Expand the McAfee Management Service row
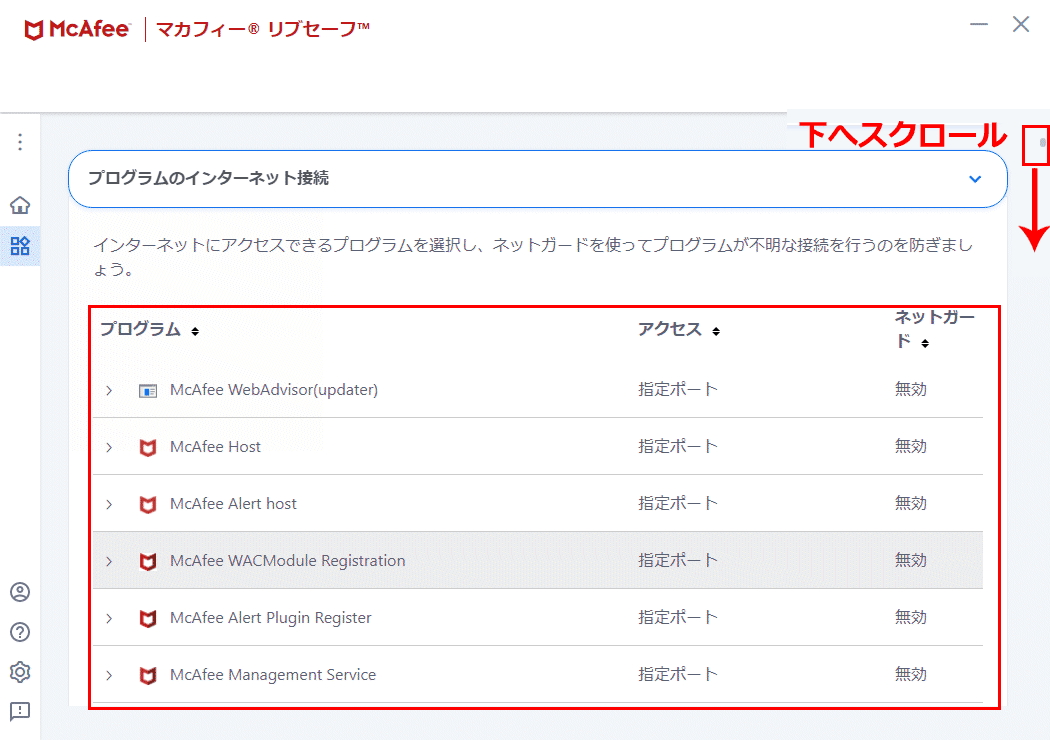Screen dimensions: 1050x740 coord(109,675)
